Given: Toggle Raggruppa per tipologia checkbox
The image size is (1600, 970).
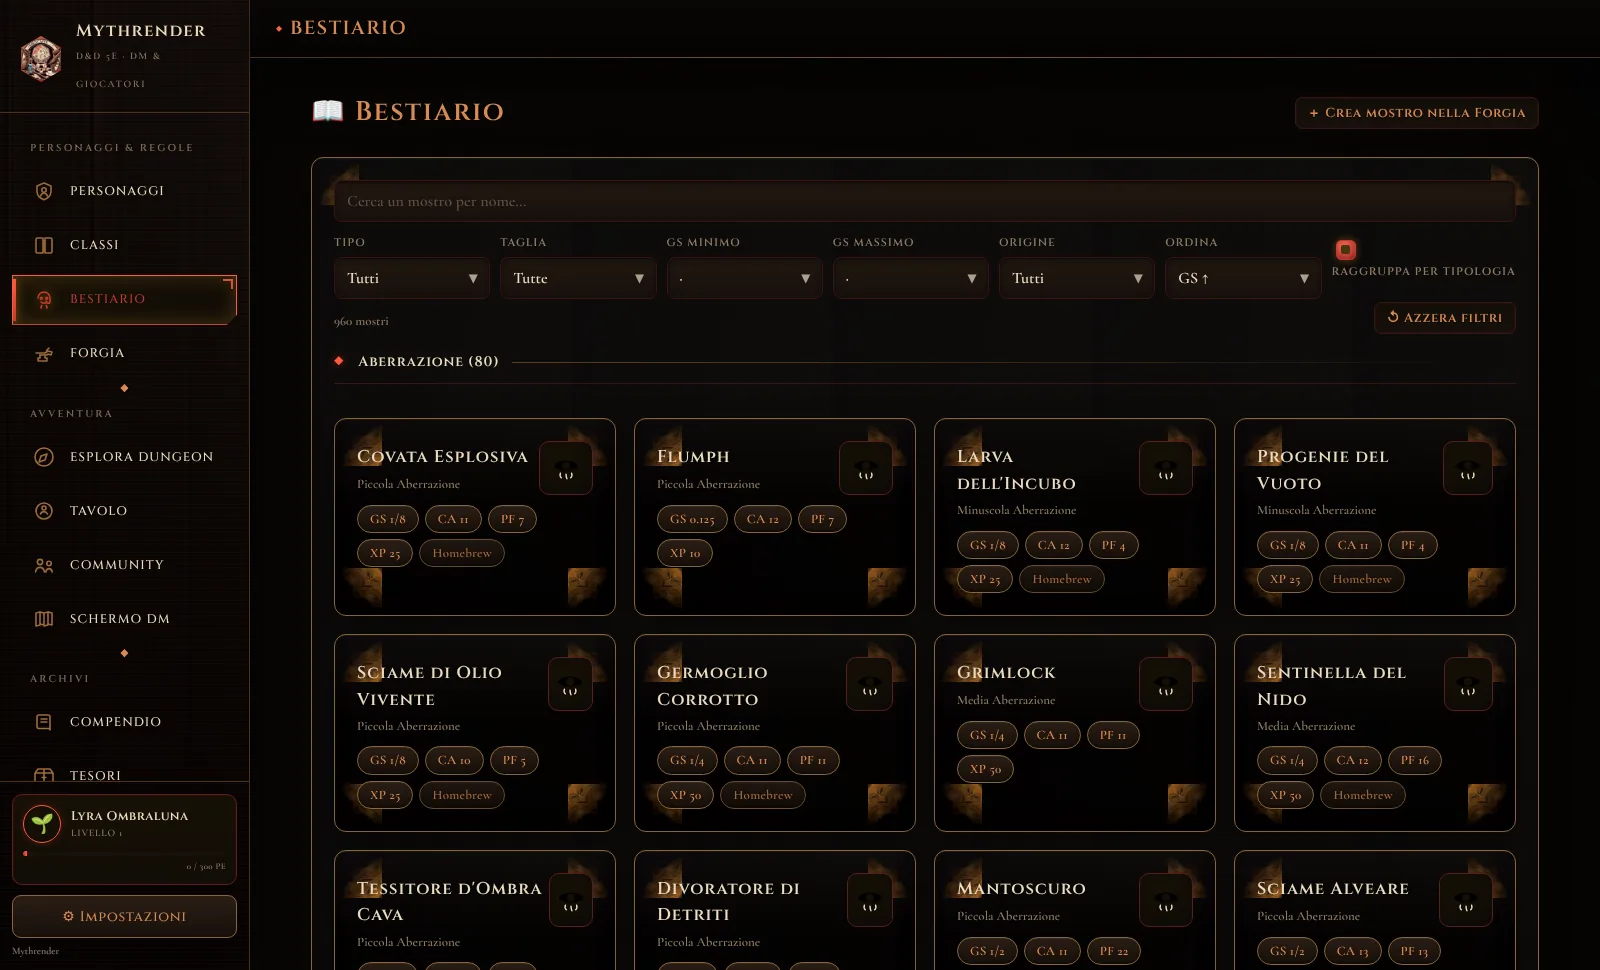Looking at the screenshot, I should tap(1346, 250).
